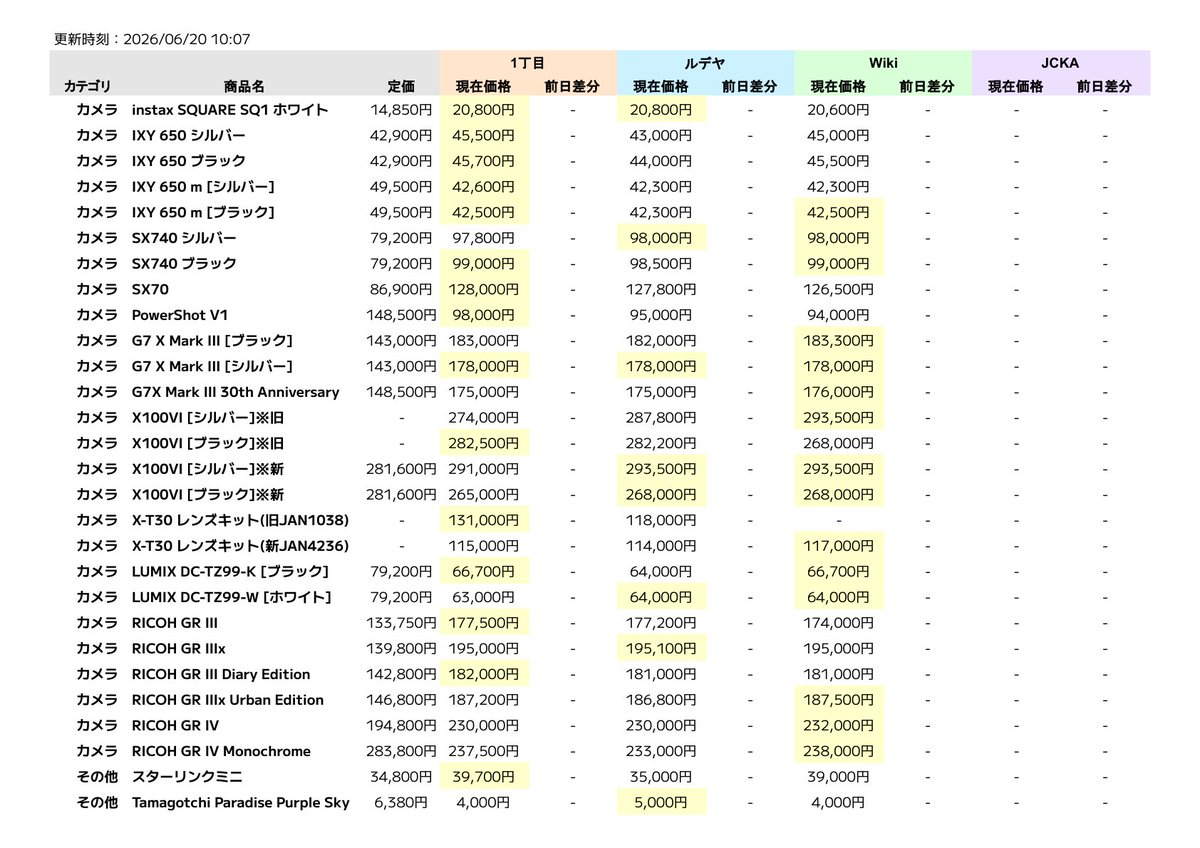Click product name SX740 ブラック
Screen dimensions: 1200x848
(x=184, y=263)
